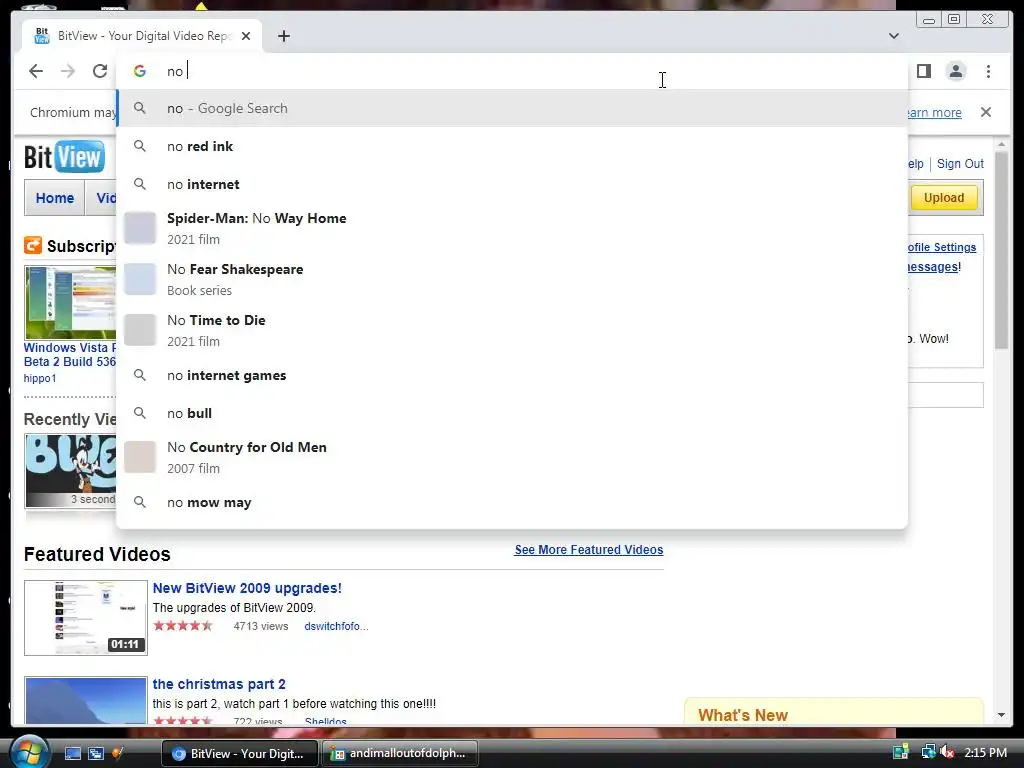The image size is (1024, 768).
Task: Close the BitView browser tab
Action: pos(246,36)
